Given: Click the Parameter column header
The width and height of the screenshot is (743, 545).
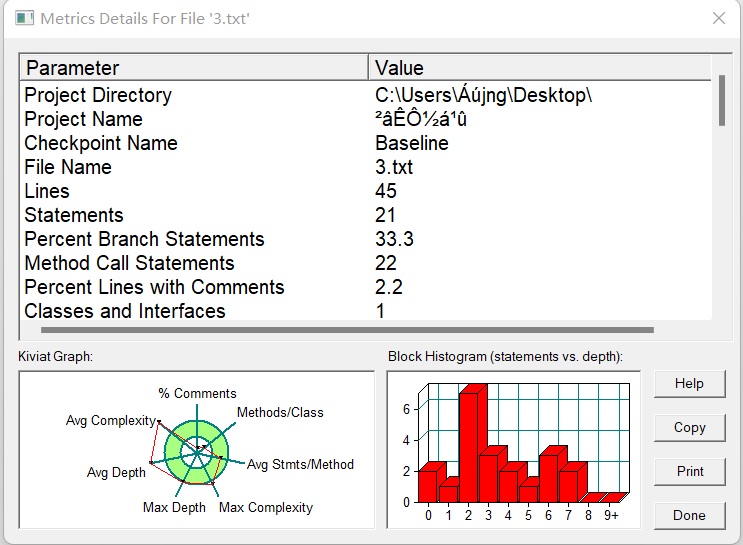Looking at the screenshot, I should click(x=194, y=68).
